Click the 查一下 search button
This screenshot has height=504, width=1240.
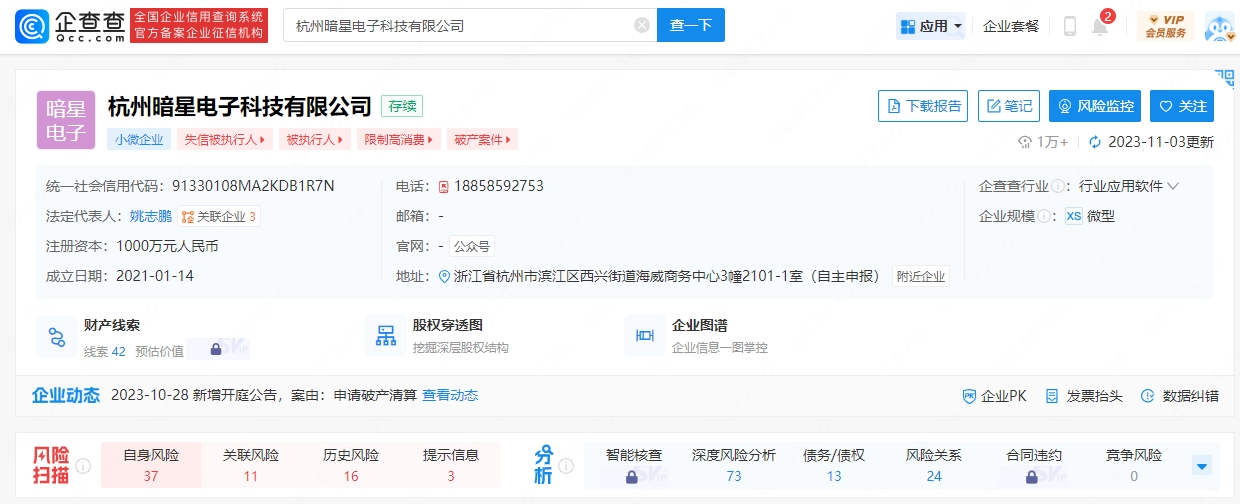[x=690, y=25]
